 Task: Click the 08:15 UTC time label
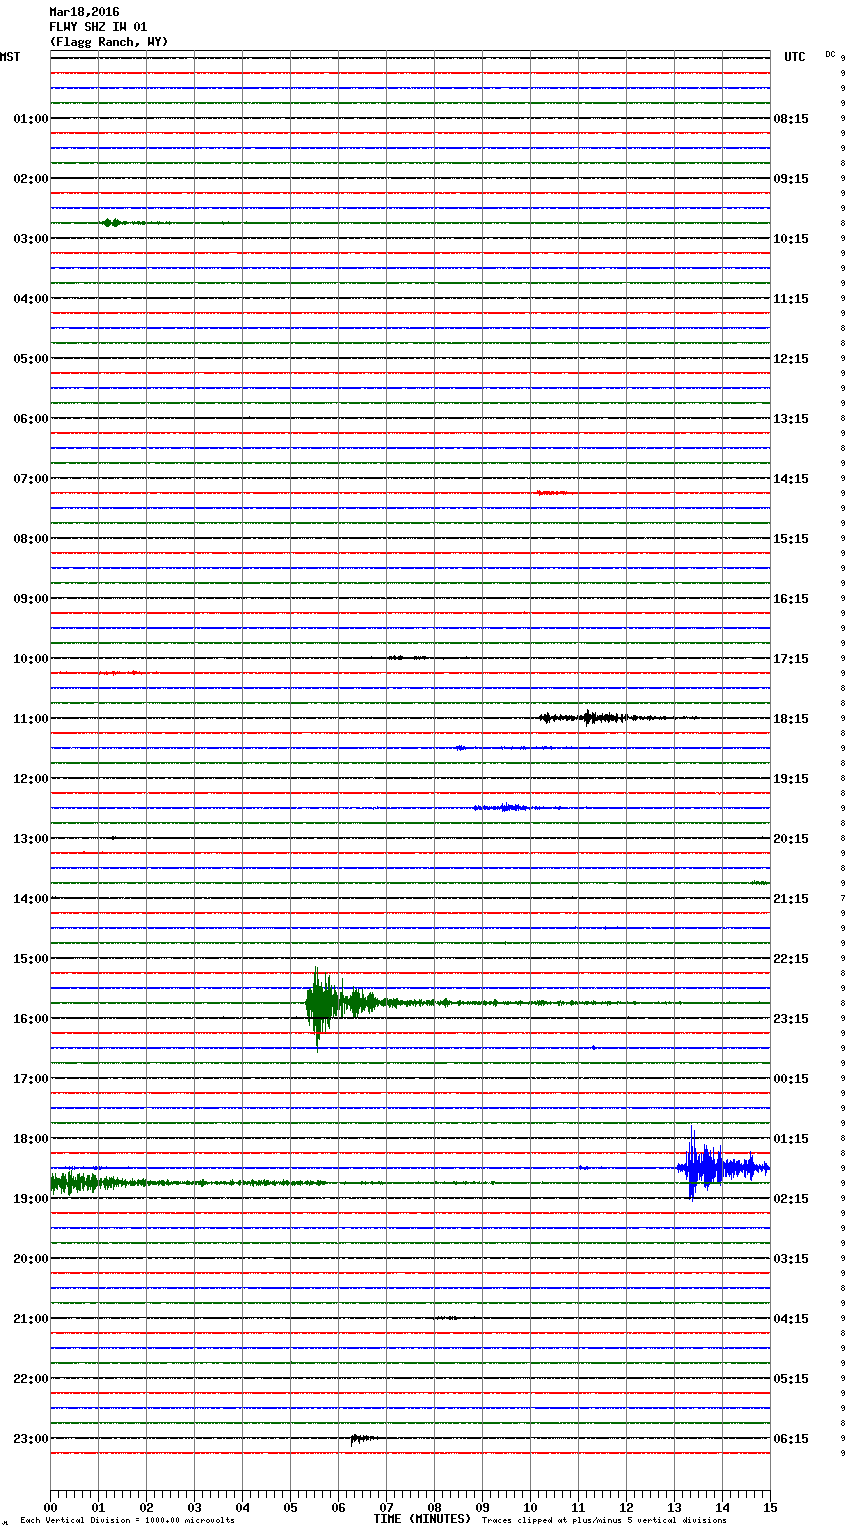coord(791,118)
